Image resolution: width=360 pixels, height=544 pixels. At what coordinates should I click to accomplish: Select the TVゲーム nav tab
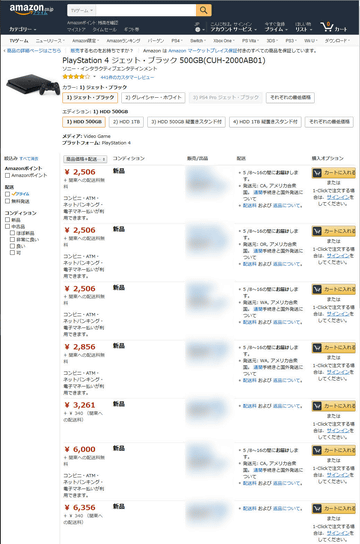pos(19,41)
